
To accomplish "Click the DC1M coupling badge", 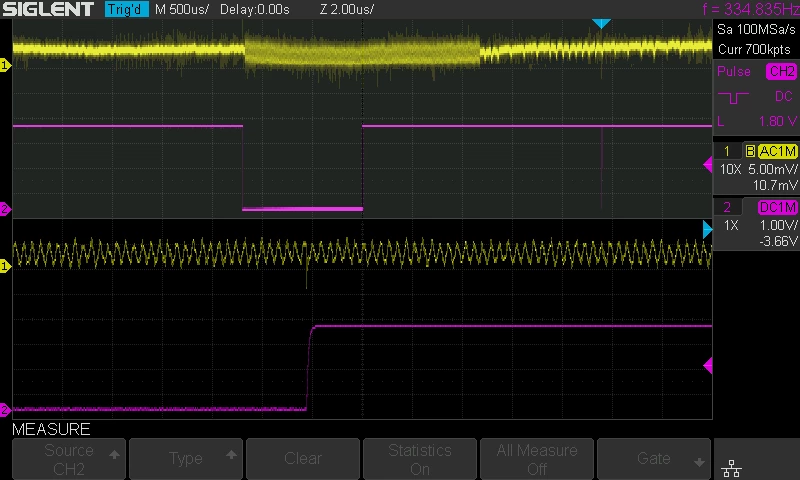I will (777, 208).
